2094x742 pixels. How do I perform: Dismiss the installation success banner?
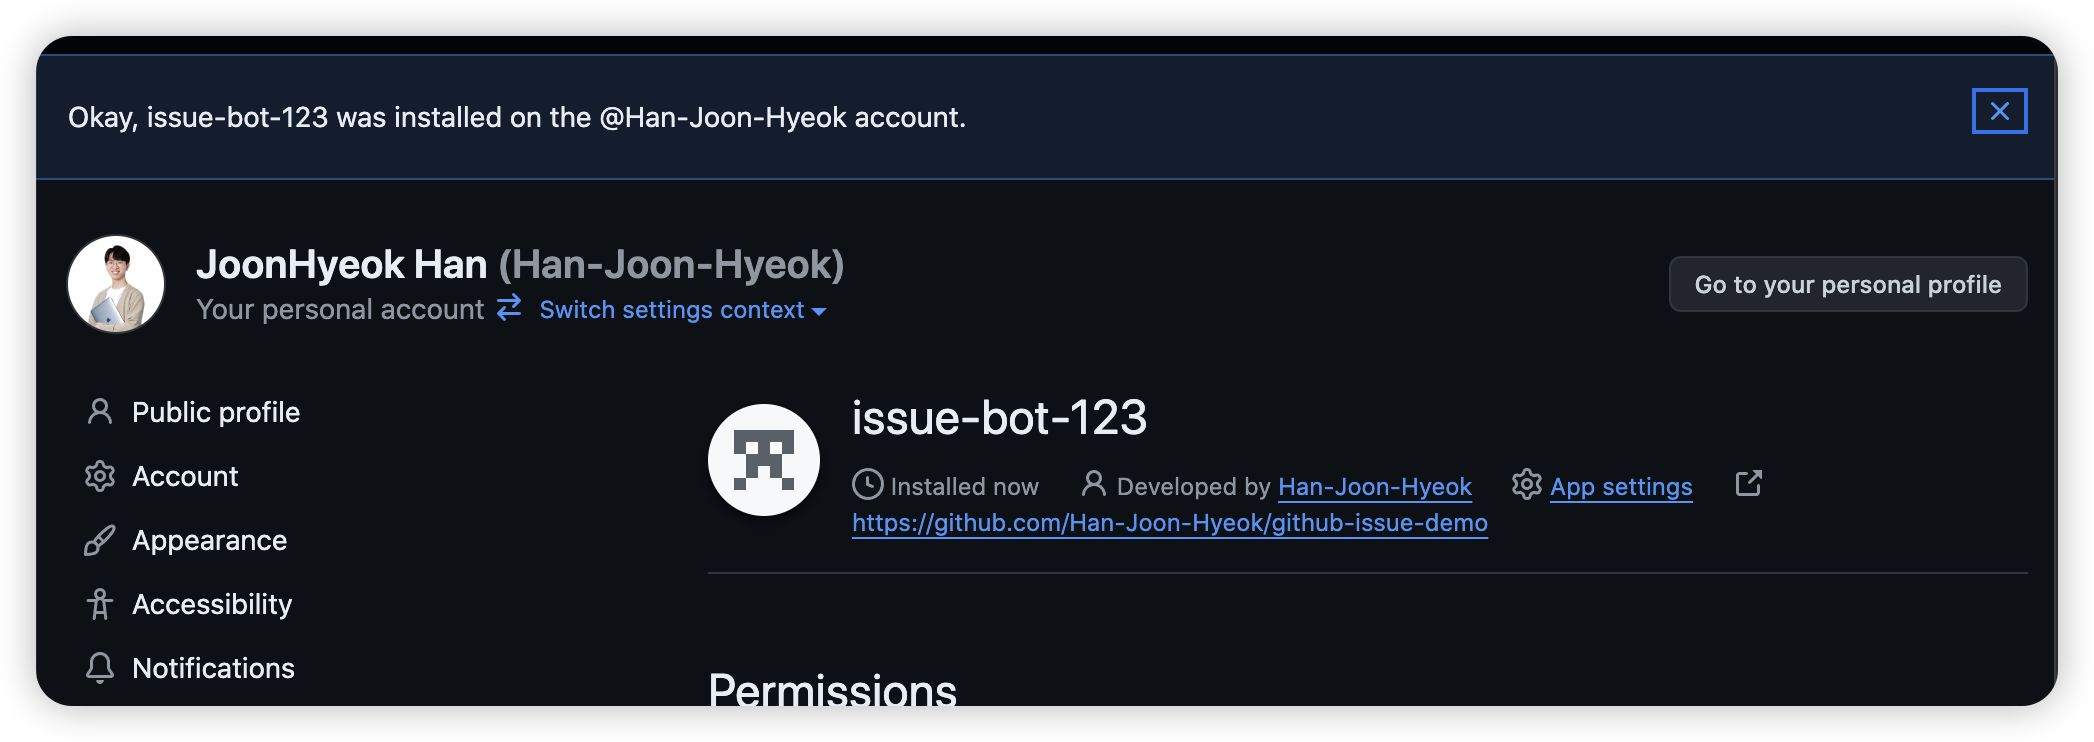(x=1999, y=111)
